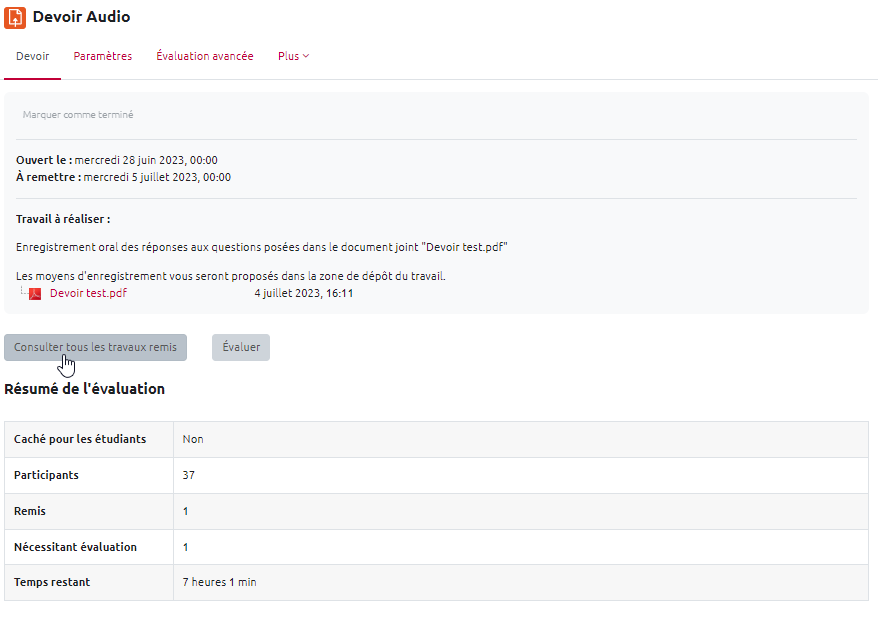The height and width of the screenshot is (617, 878).
Task: Click the Remis row label
Action: click(x=30, y=511)
